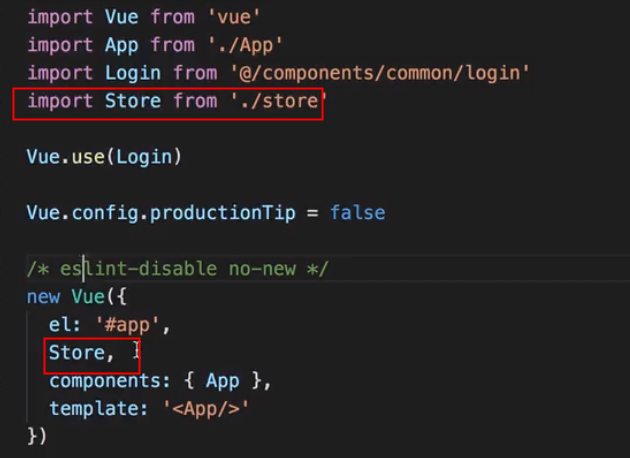Click the el: '#app' property line
This screenshot has width=630, height=458.
pos(110,325)
